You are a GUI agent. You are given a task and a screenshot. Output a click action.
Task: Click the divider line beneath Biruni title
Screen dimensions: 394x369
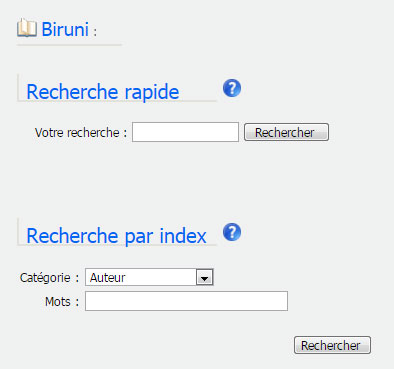(x=69, y=44)
